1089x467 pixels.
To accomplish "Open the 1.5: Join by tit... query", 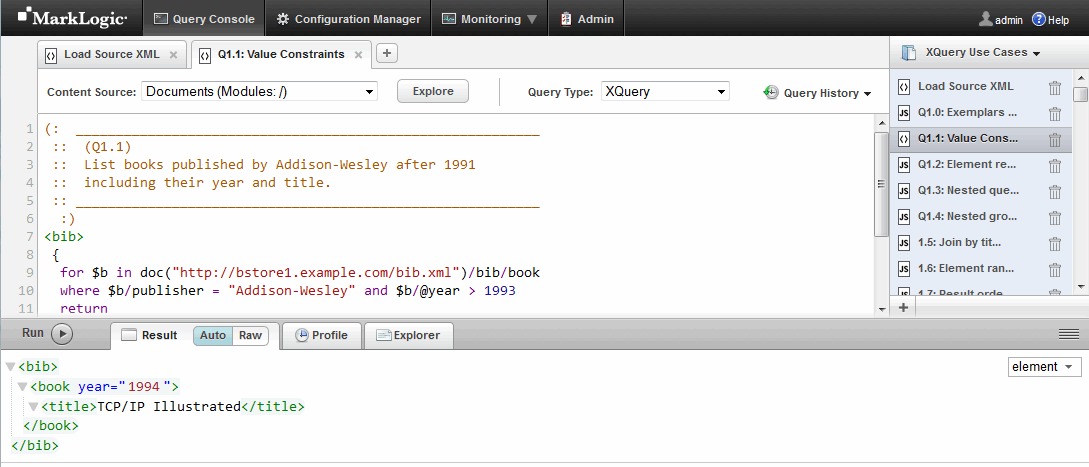I will click(x=959, y=242).
